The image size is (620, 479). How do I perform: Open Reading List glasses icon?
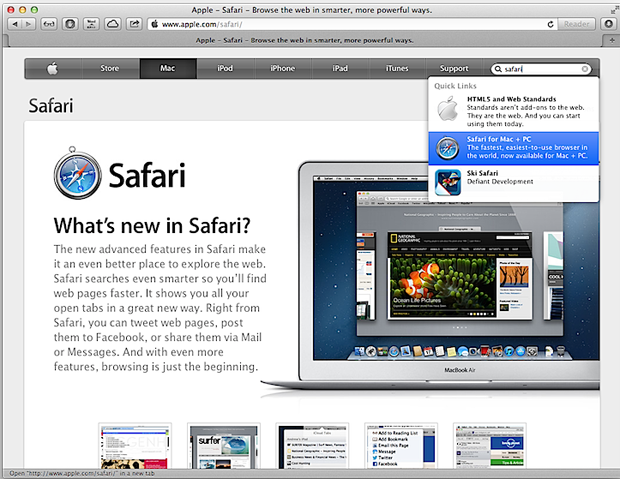coord(49,24)
